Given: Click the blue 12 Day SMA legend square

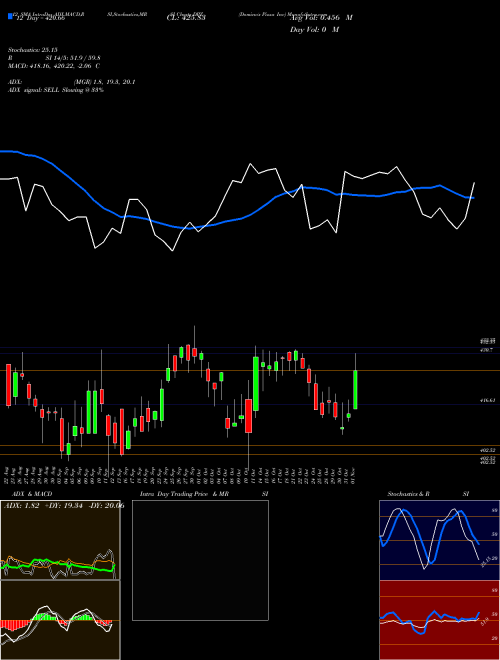Looking at the screenshot, I should (10, 17).
